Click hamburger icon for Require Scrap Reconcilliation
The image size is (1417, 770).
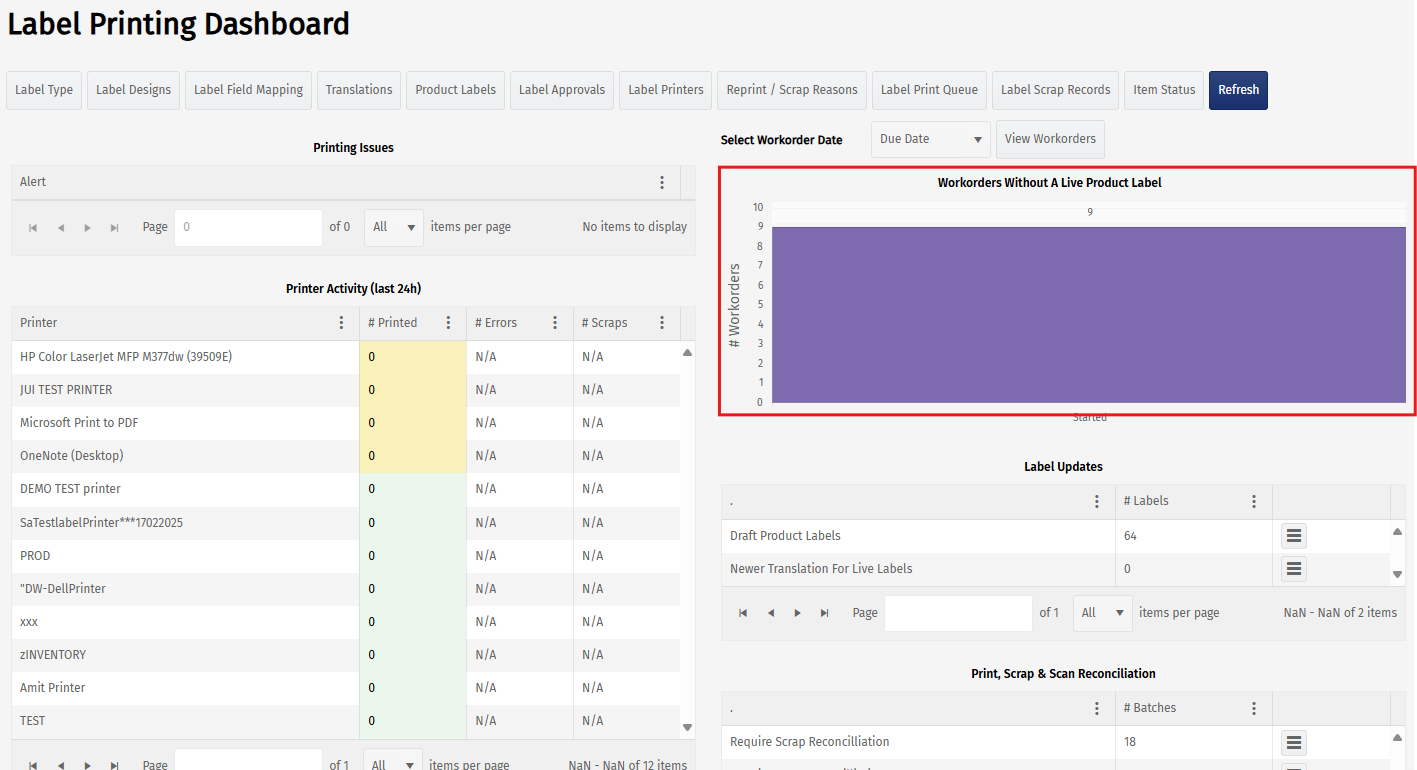(1294, 742)
